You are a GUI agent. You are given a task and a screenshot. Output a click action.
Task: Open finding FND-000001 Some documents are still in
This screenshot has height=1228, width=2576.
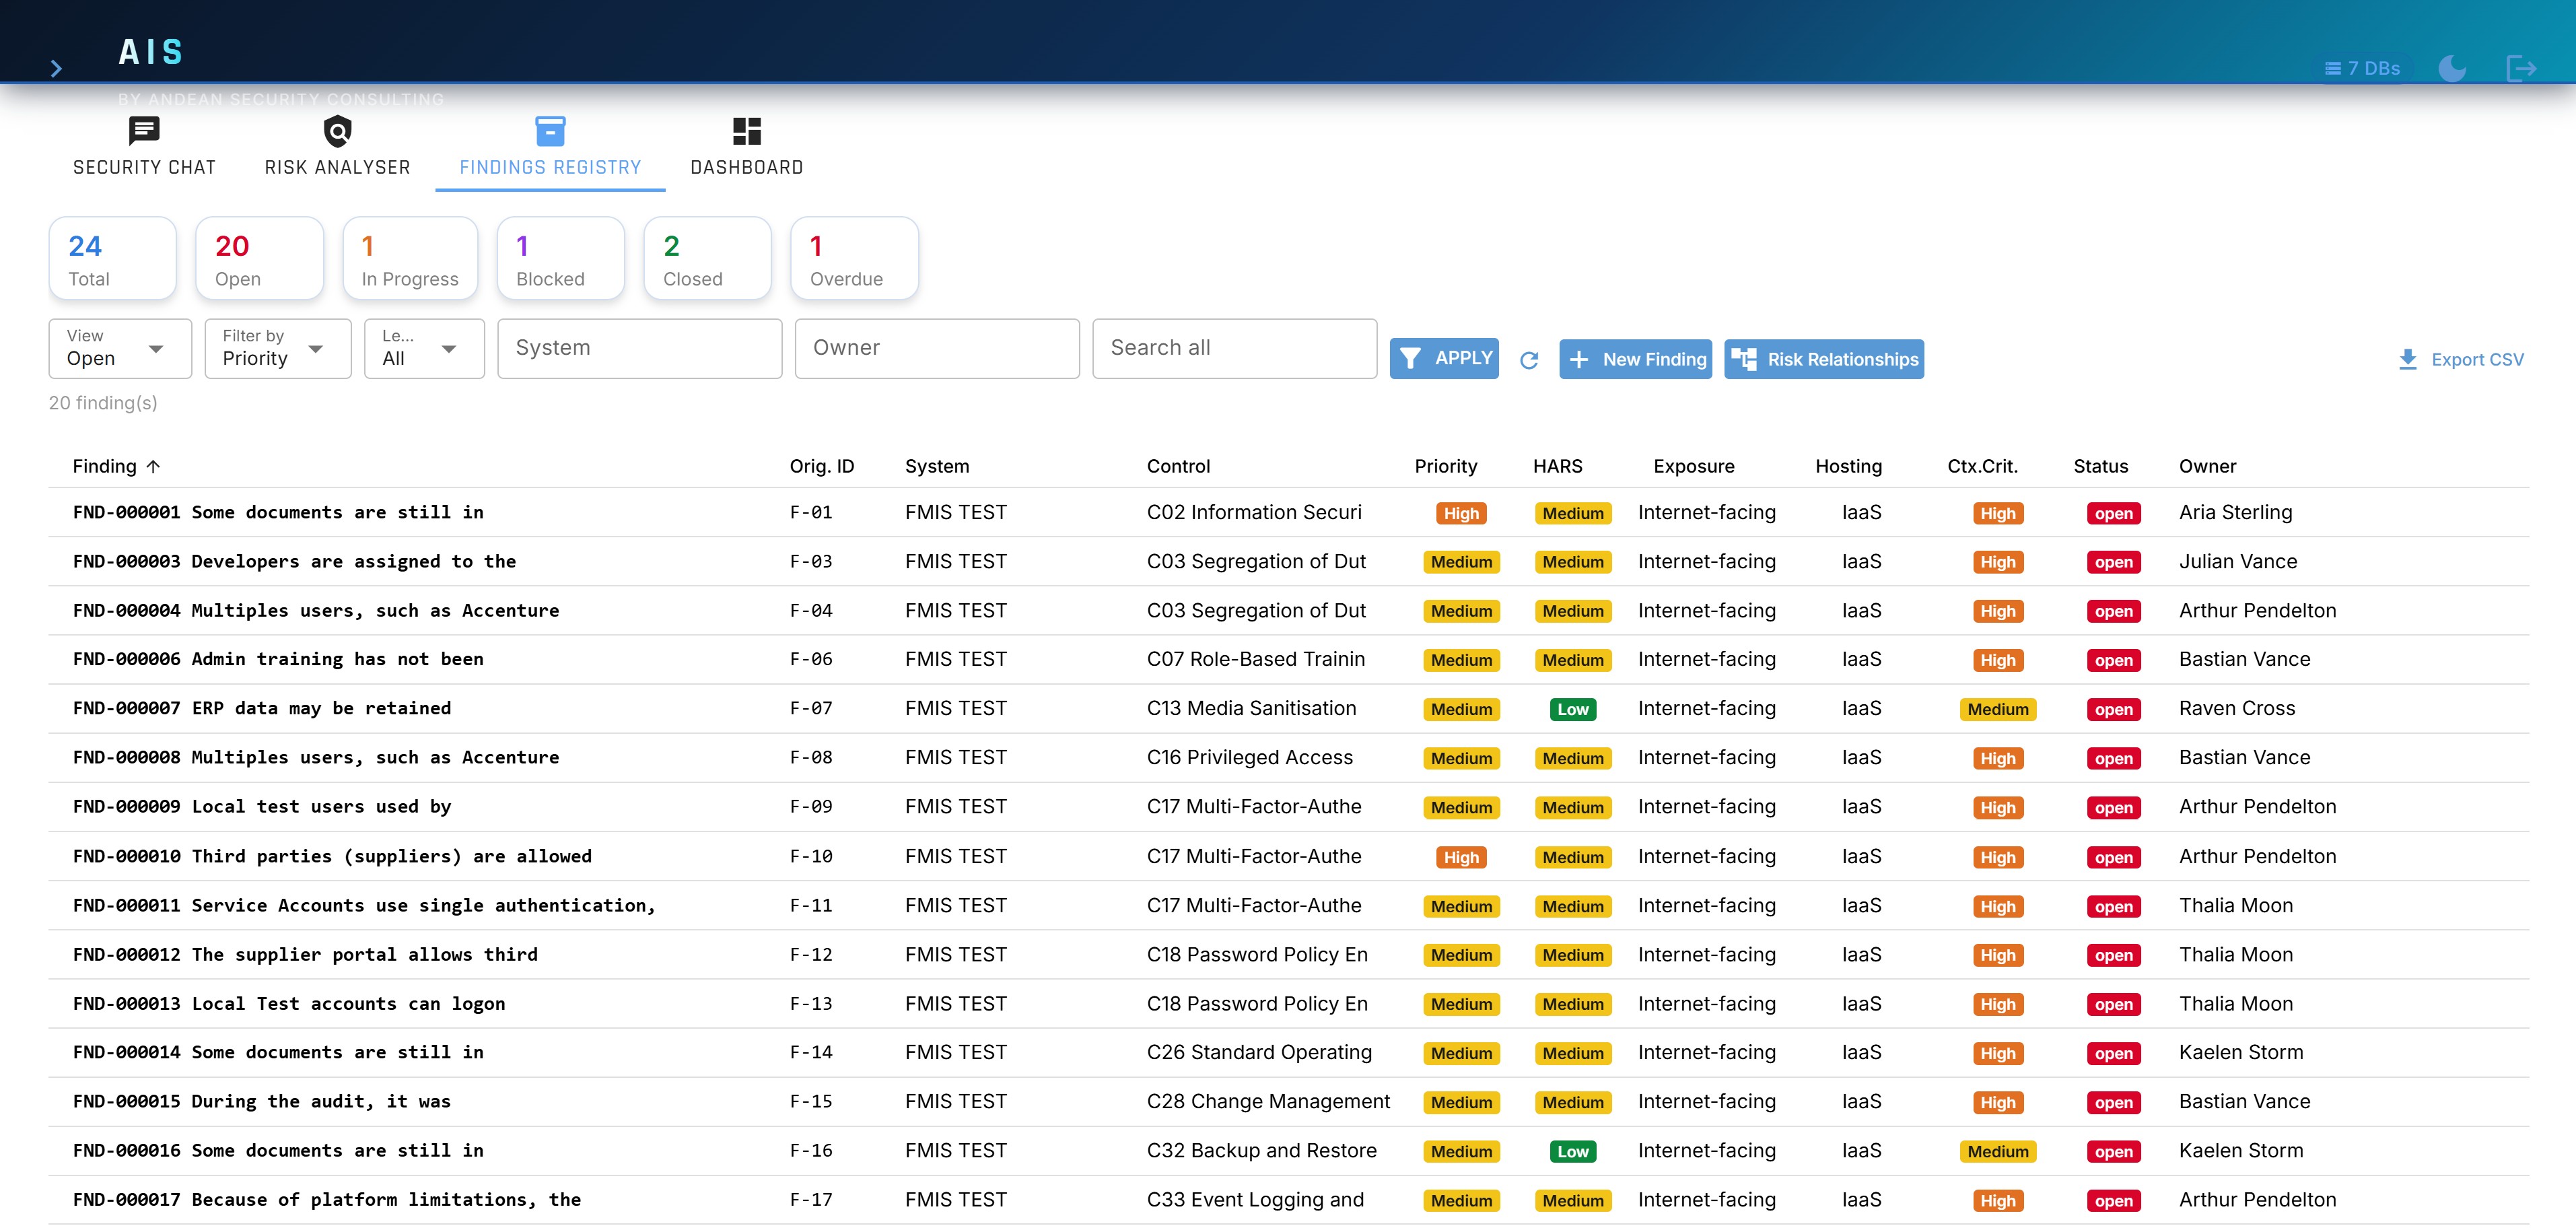point(278,512)
